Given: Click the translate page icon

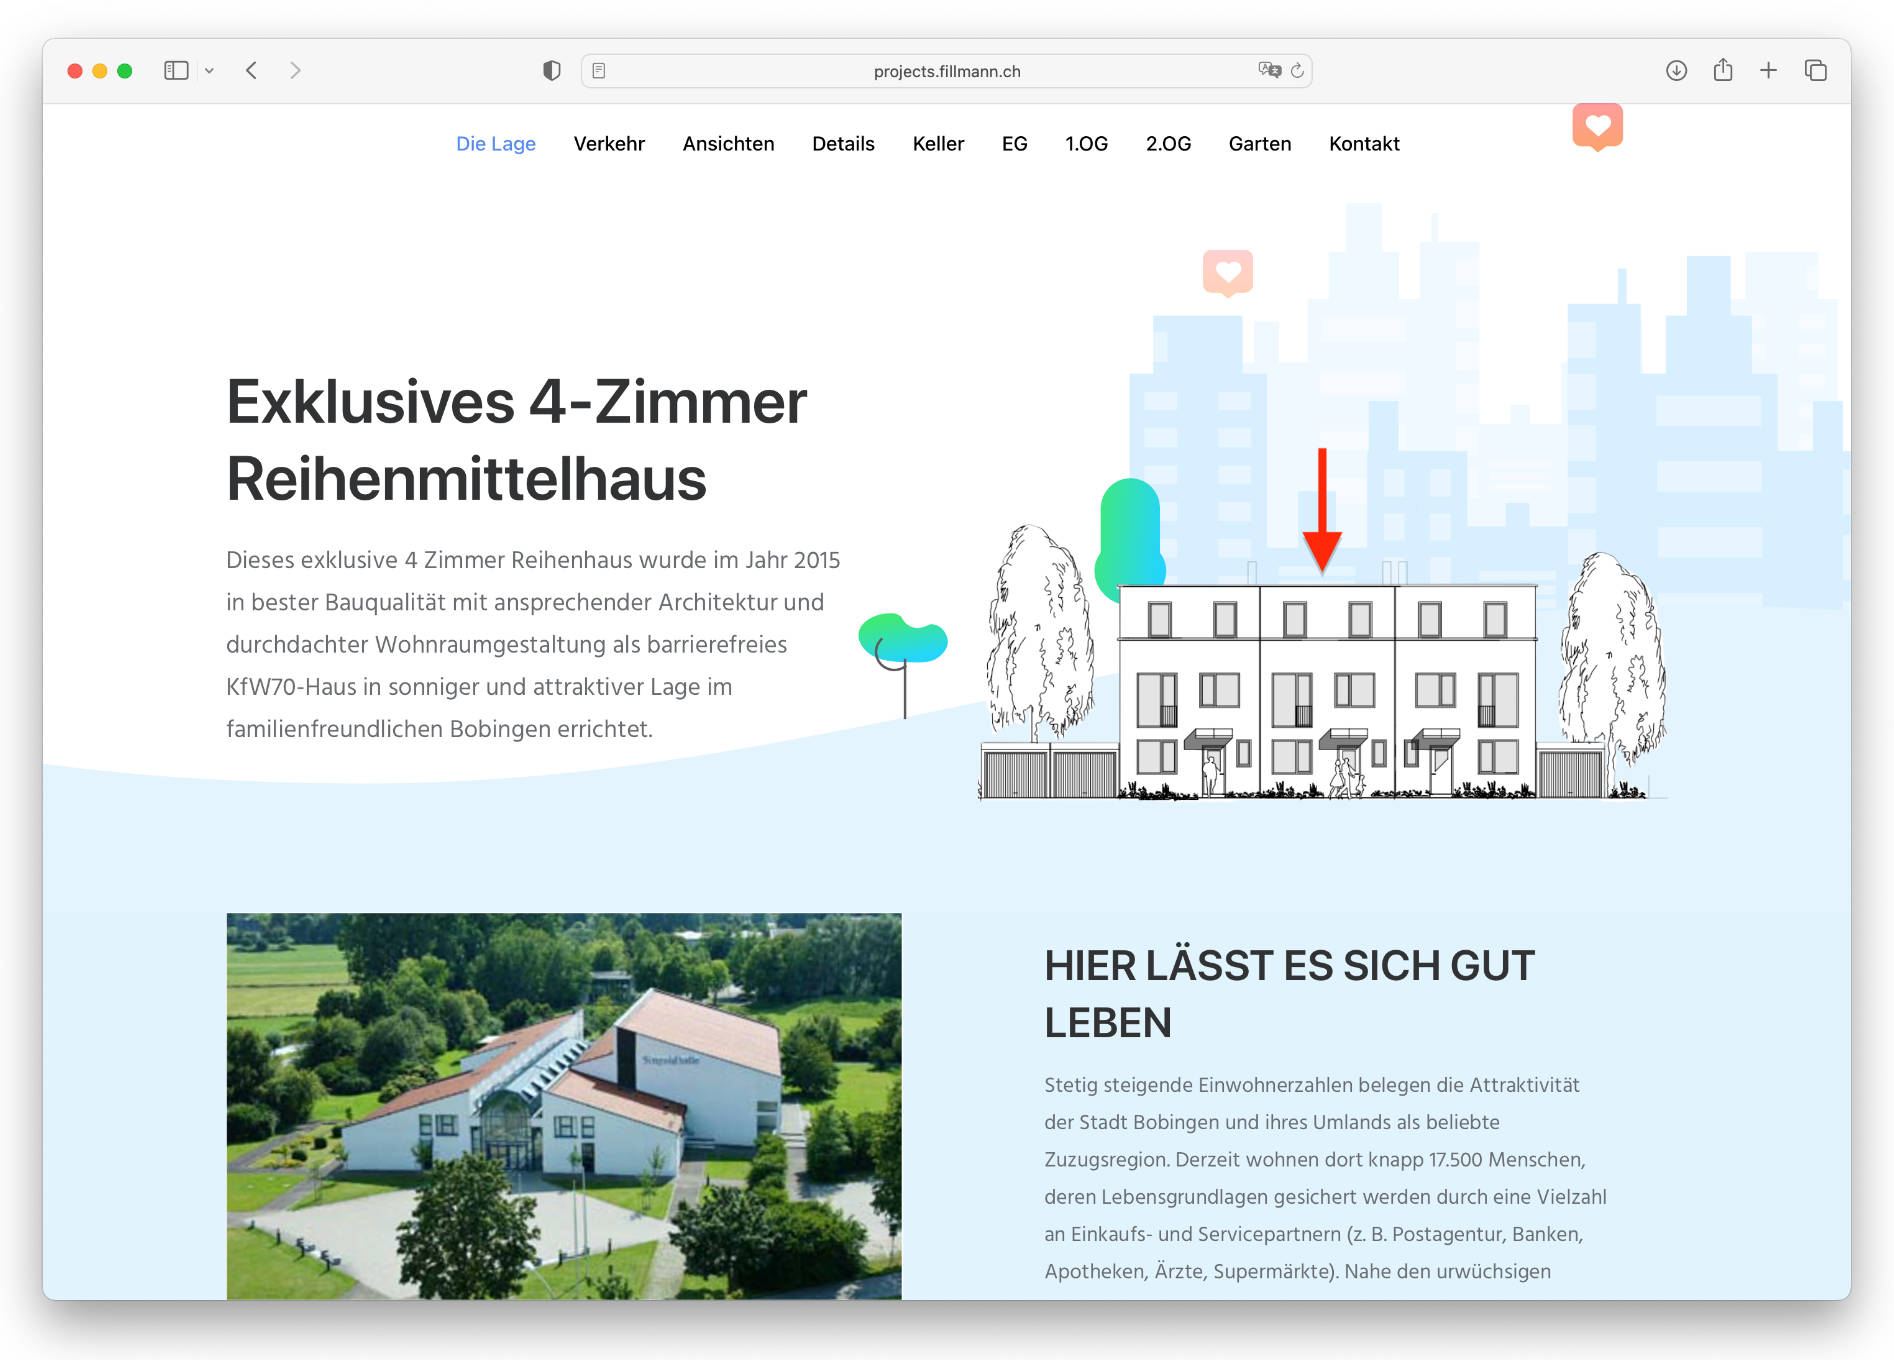Looking at the screenshot, I should (1269, 70).
